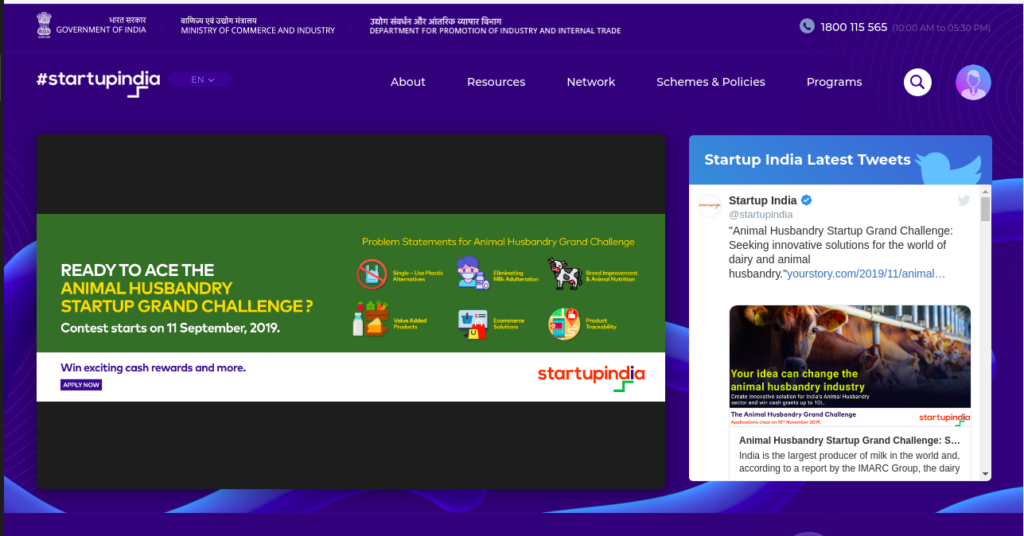Click the Twitter bird in tweets header
The width and height of the screenshot is (1024, 536).
949,167
